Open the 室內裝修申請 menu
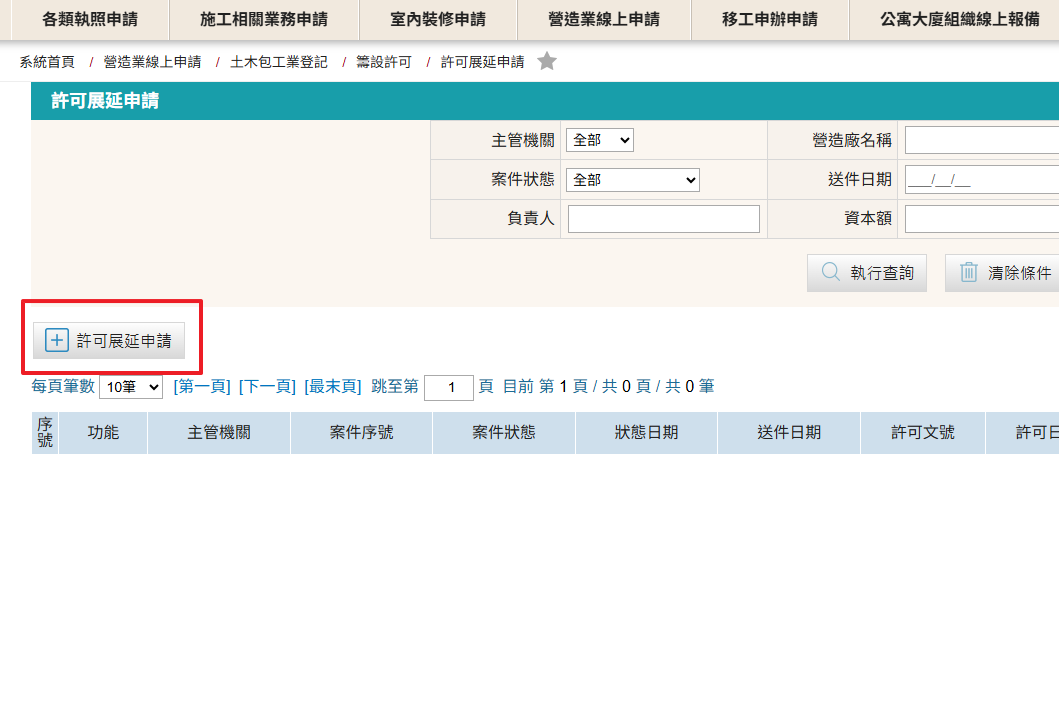Screen dimensions: 1059x708 point(437,19)
